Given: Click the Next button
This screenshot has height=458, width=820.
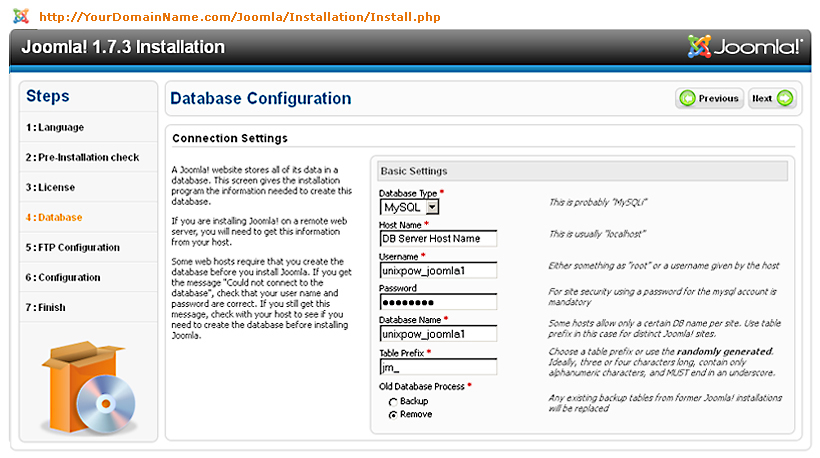Looking at the screenshot, I should coord(772,98).
